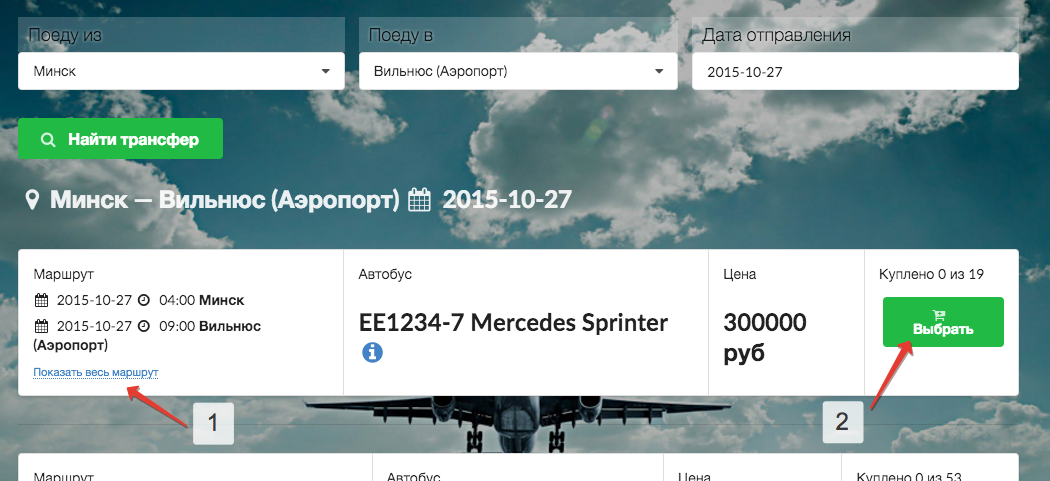Click the Дата отправления date field
Screen dimensions: 1050x481
tap(855, 71)
